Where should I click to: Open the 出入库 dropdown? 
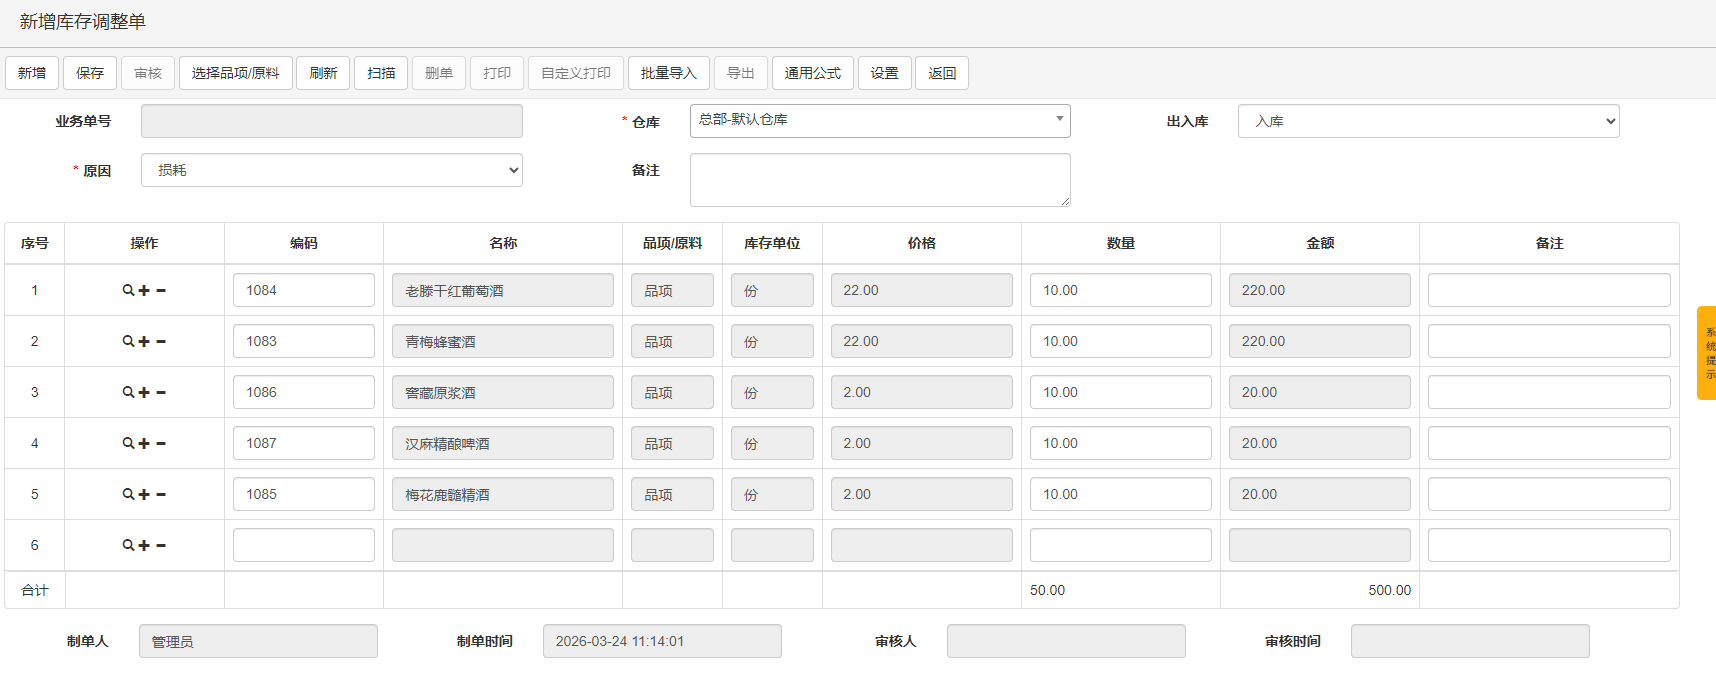click(1427, 121)
